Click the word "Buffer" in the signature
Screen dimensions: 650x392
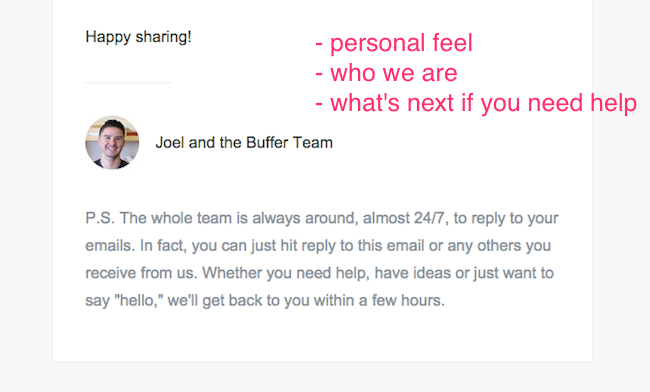[x=267, y=143]
